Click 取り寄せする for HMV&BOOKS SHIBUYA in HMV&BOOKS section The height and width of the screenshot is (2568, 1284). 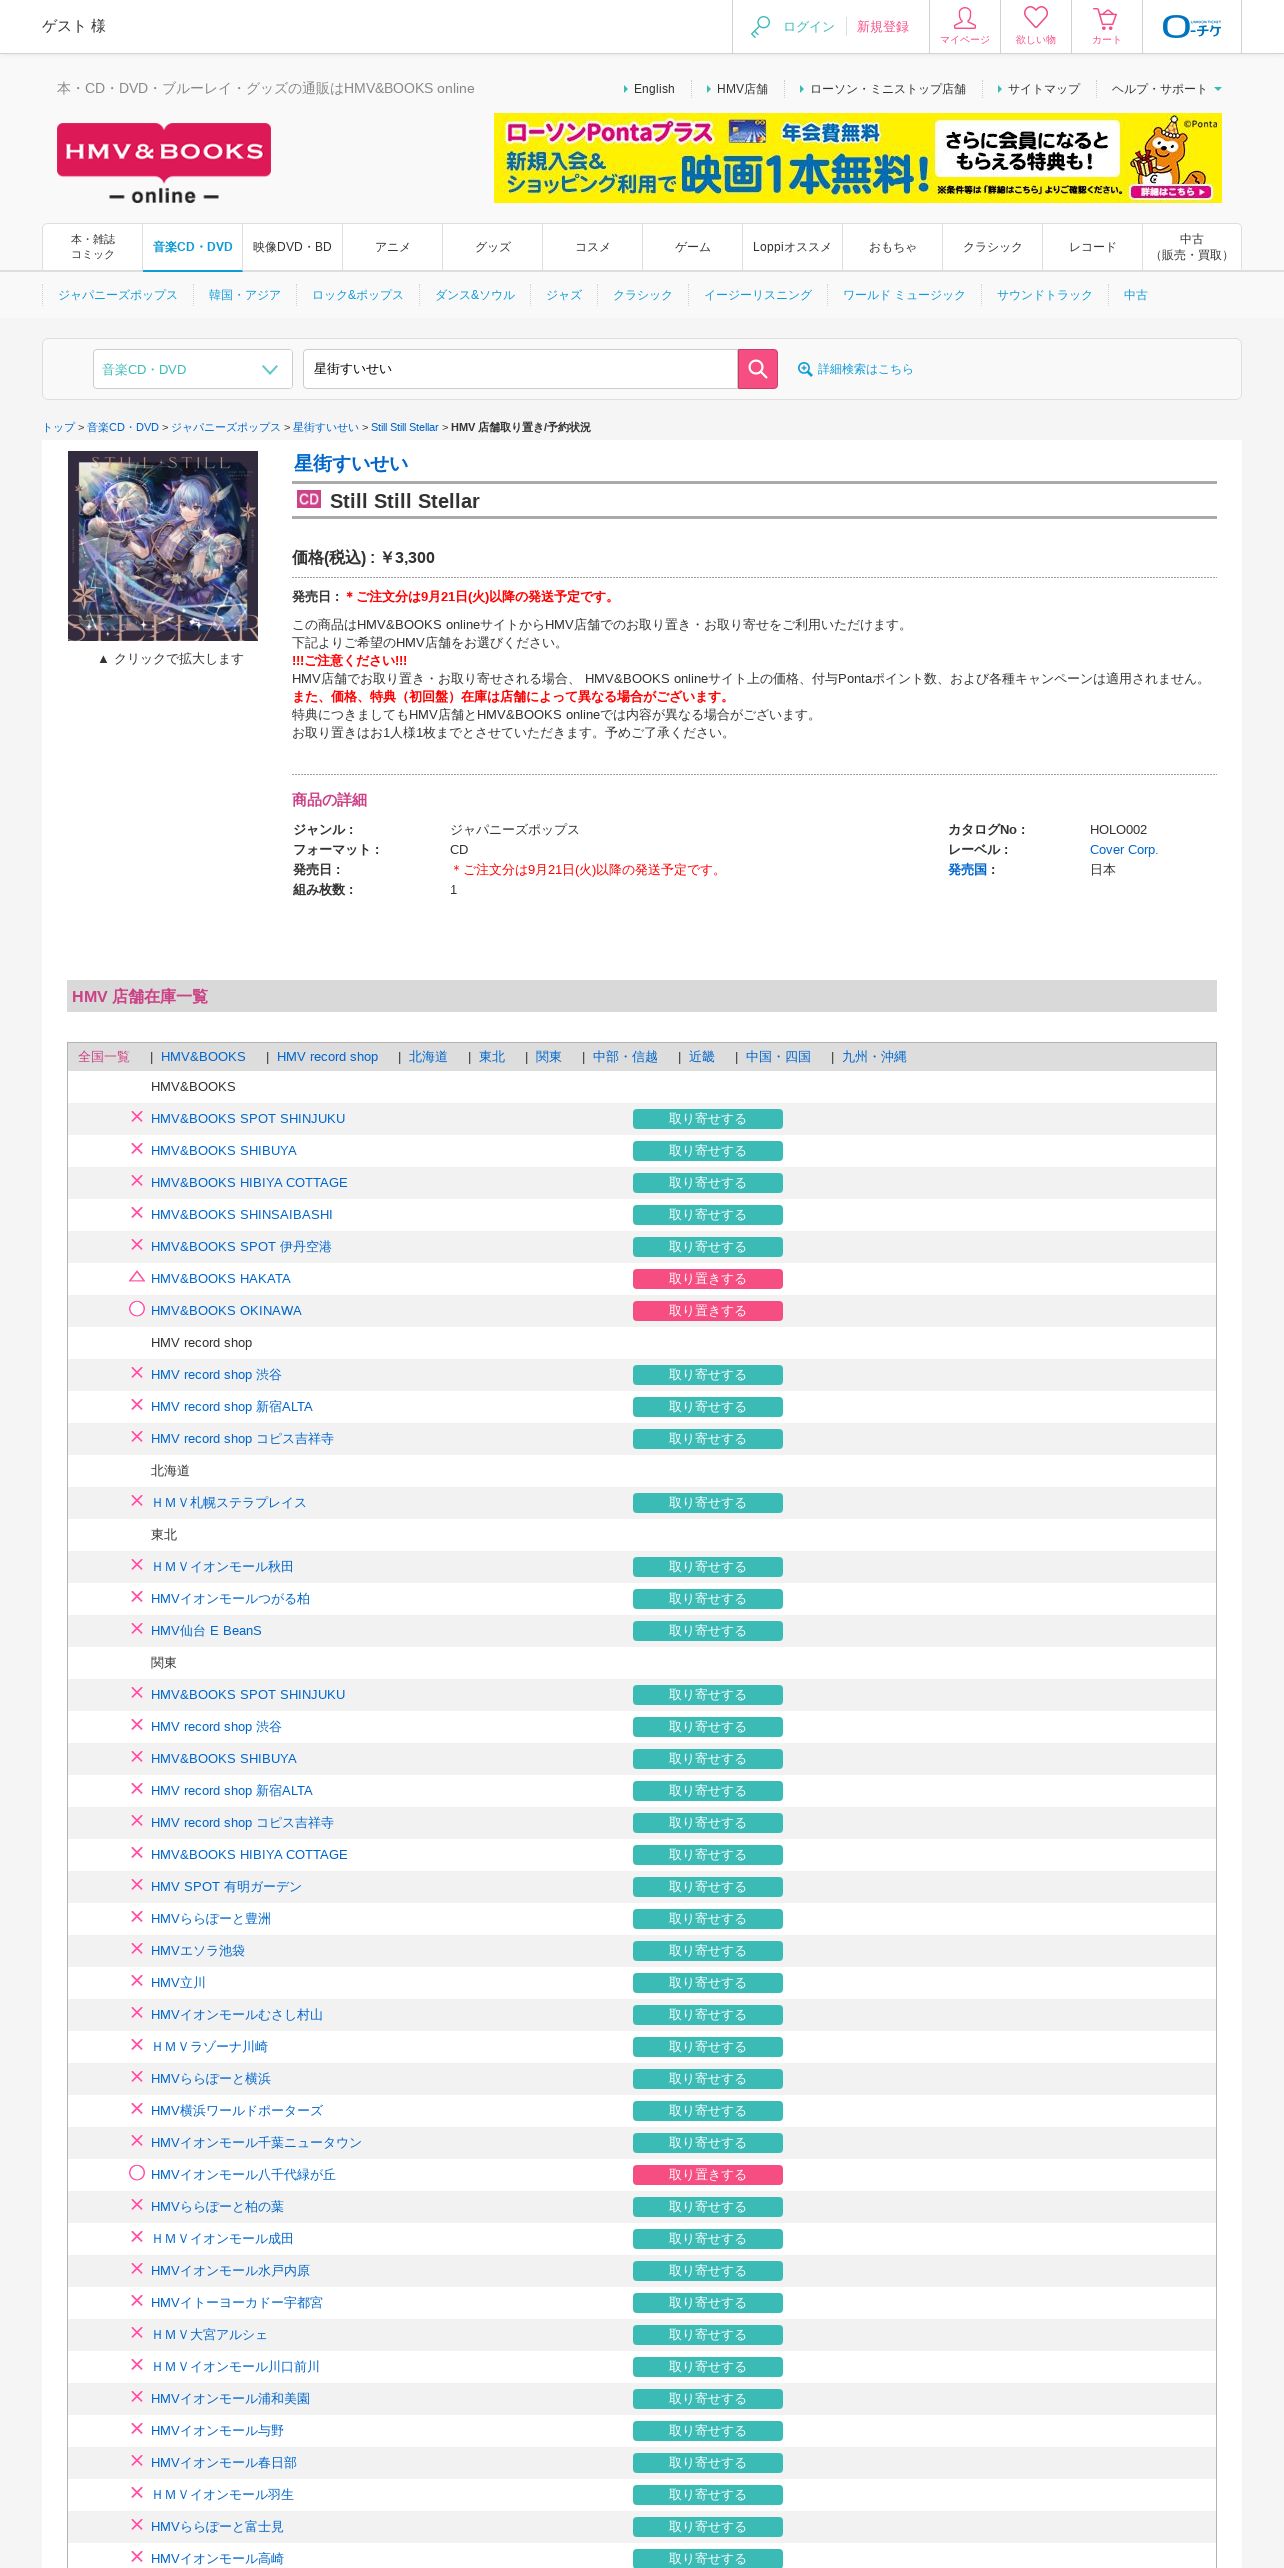point(708,1151)
